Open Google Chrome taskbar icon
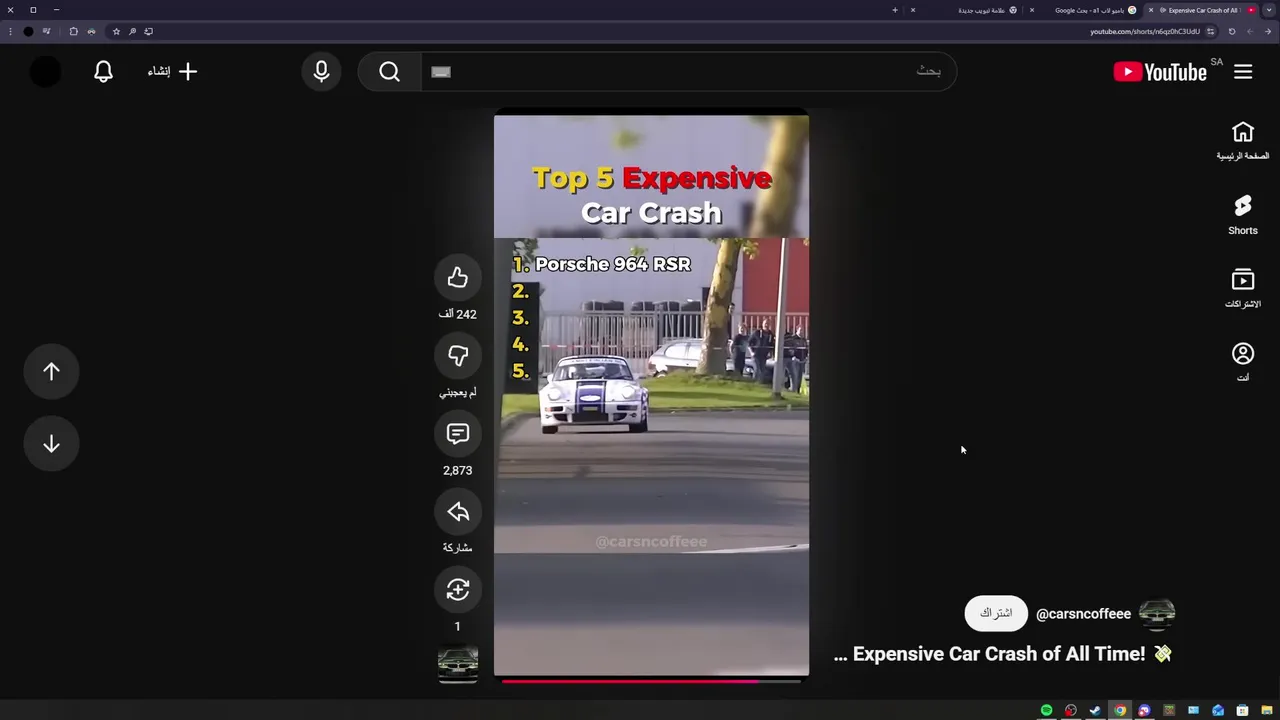Image resolution: width=1280 pixels, height=720 pixels. 1120,711
